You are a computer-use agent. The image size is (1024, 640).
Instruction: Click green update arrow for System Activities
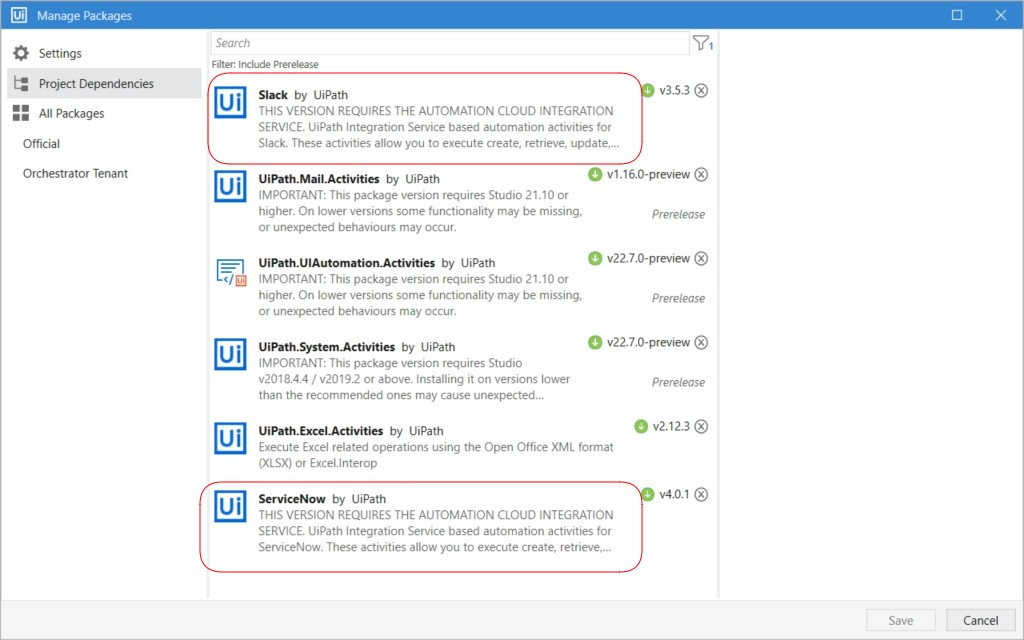595,342
